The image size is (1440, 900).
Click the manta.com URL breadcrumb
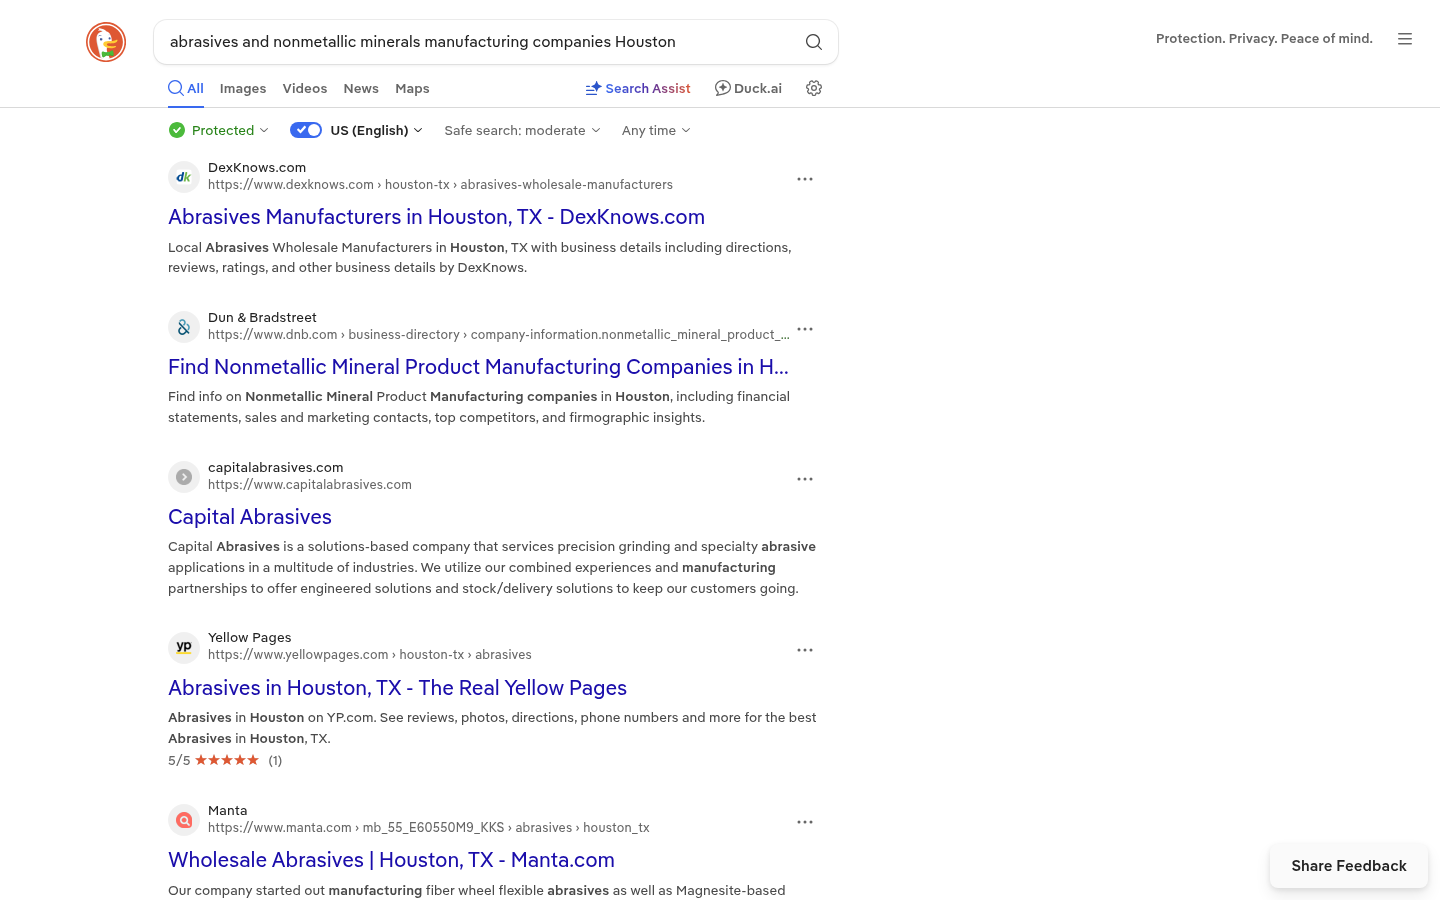pos(429,828)
